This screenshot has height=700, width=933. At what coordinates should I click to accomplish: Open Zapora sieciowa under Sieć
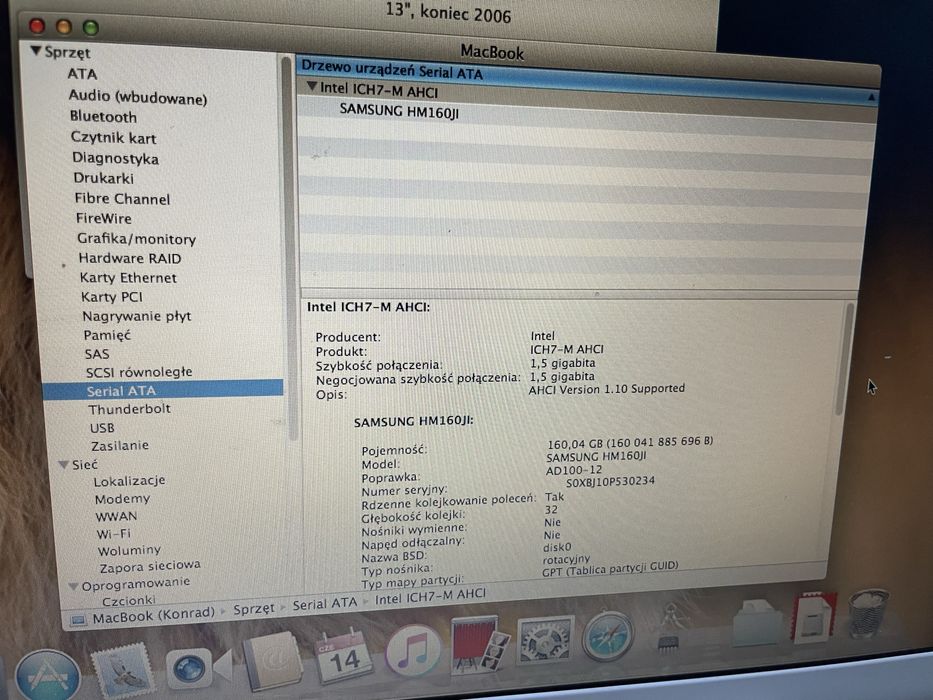pyautogui.click(x=150, y=566)
